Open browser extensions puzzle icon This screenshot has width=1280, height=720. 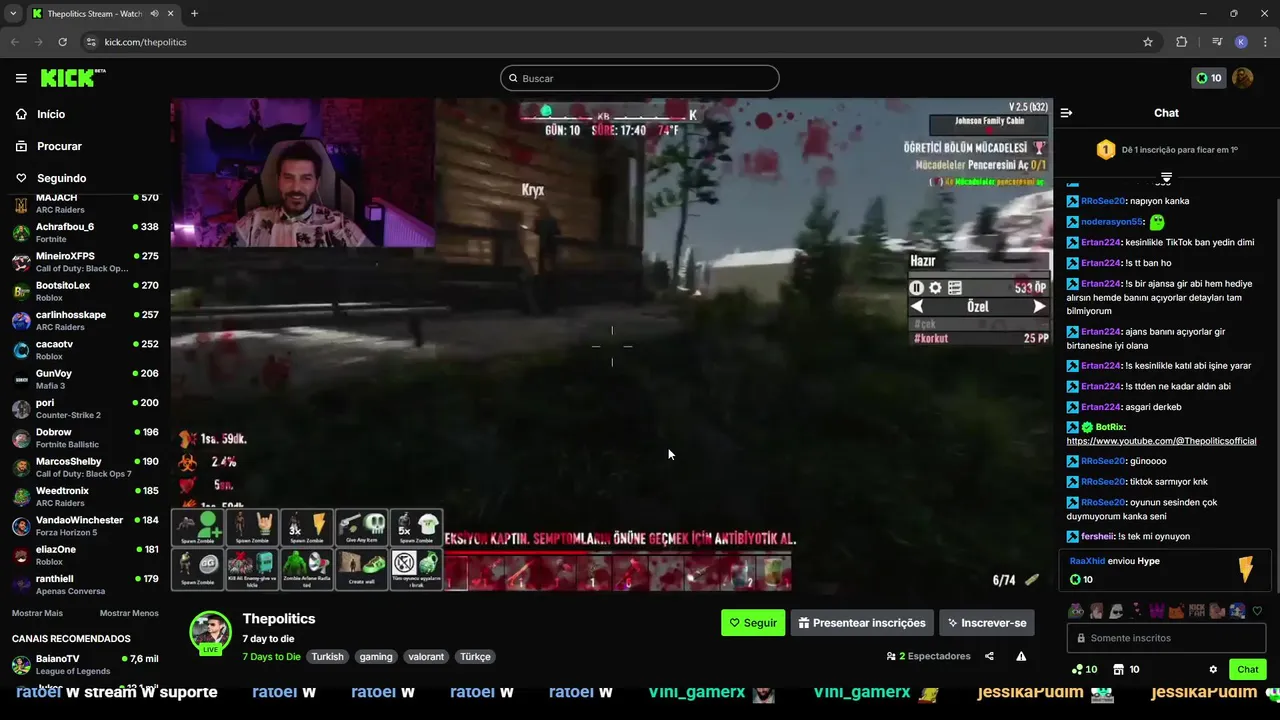1181,42
